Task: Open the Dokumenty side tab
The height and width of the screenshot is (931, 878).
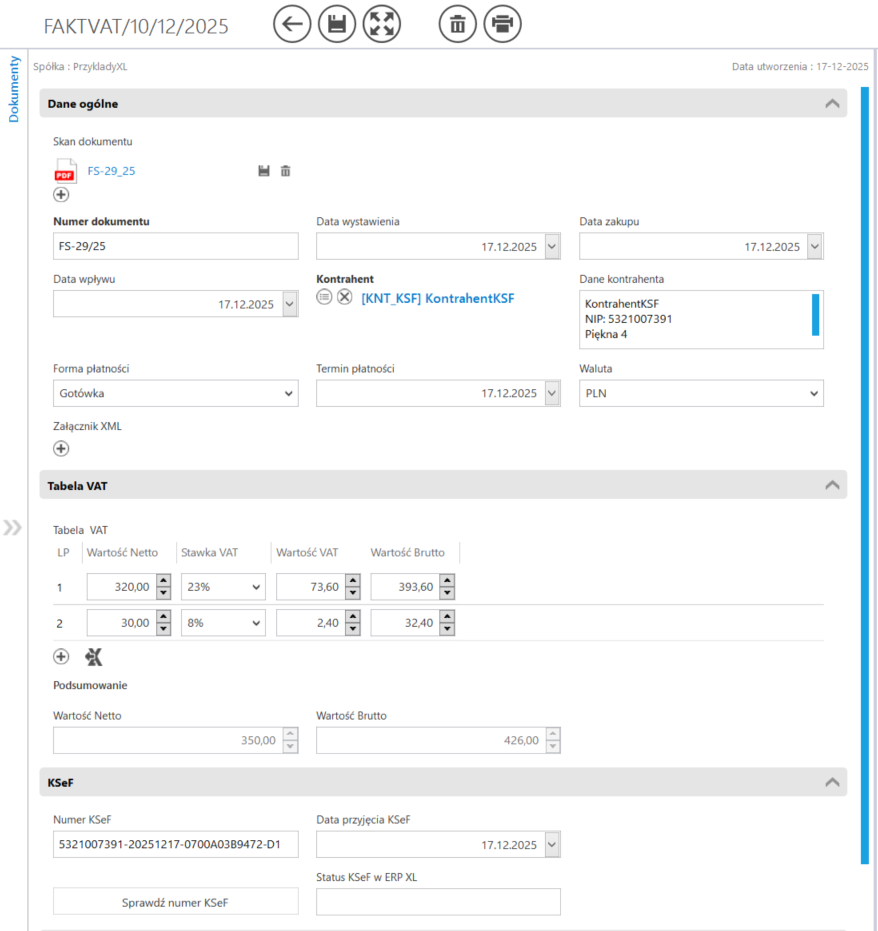Action: 14,88
